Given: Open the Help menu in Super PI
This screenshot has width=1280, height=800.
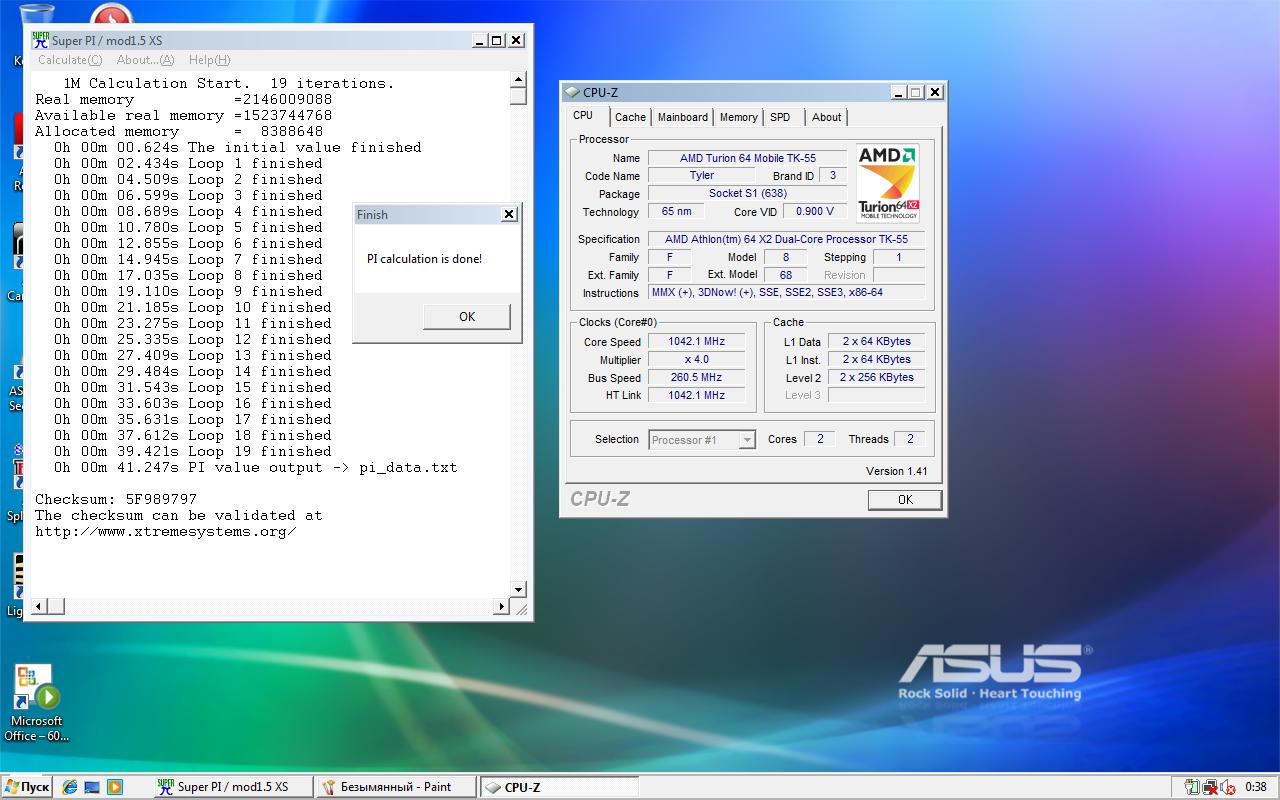Looking at the screenshot, I should (209, 60).
